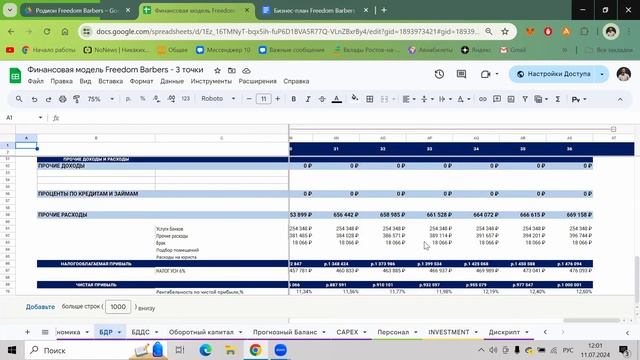This screenshot has height=360, width=640.
Task: Move document with folder icon
Action: click(232, 70)
